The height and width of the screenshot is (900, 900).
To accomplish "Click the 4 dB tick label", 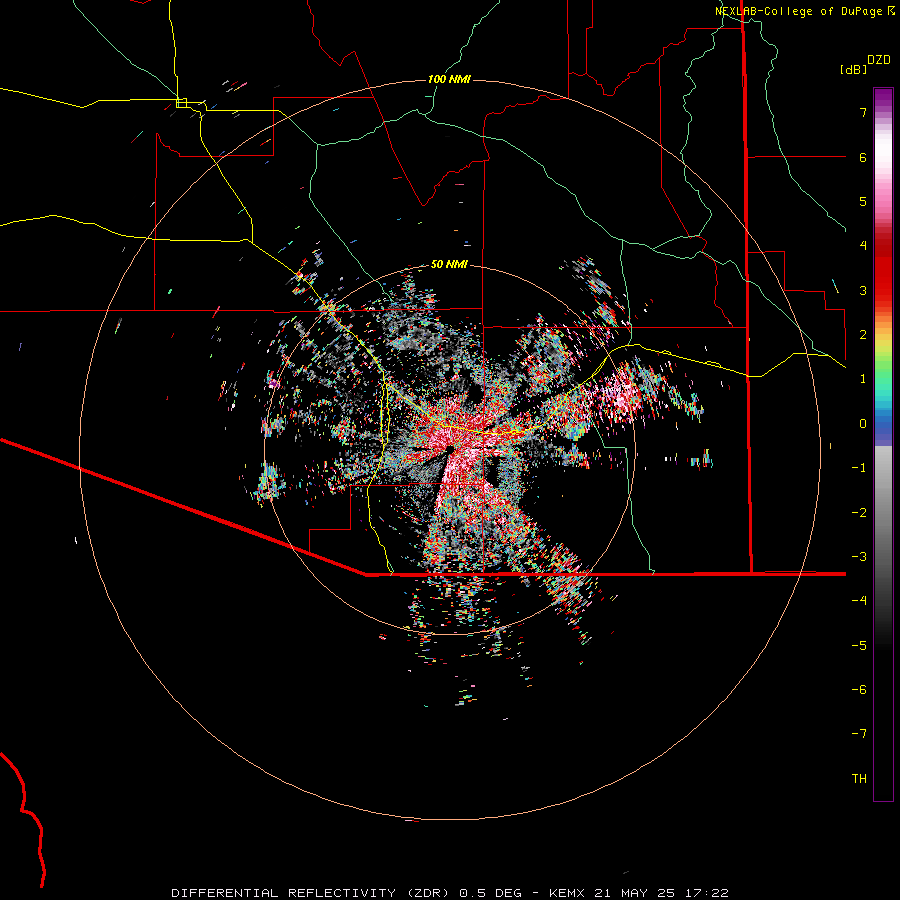I will click(863, 245).
